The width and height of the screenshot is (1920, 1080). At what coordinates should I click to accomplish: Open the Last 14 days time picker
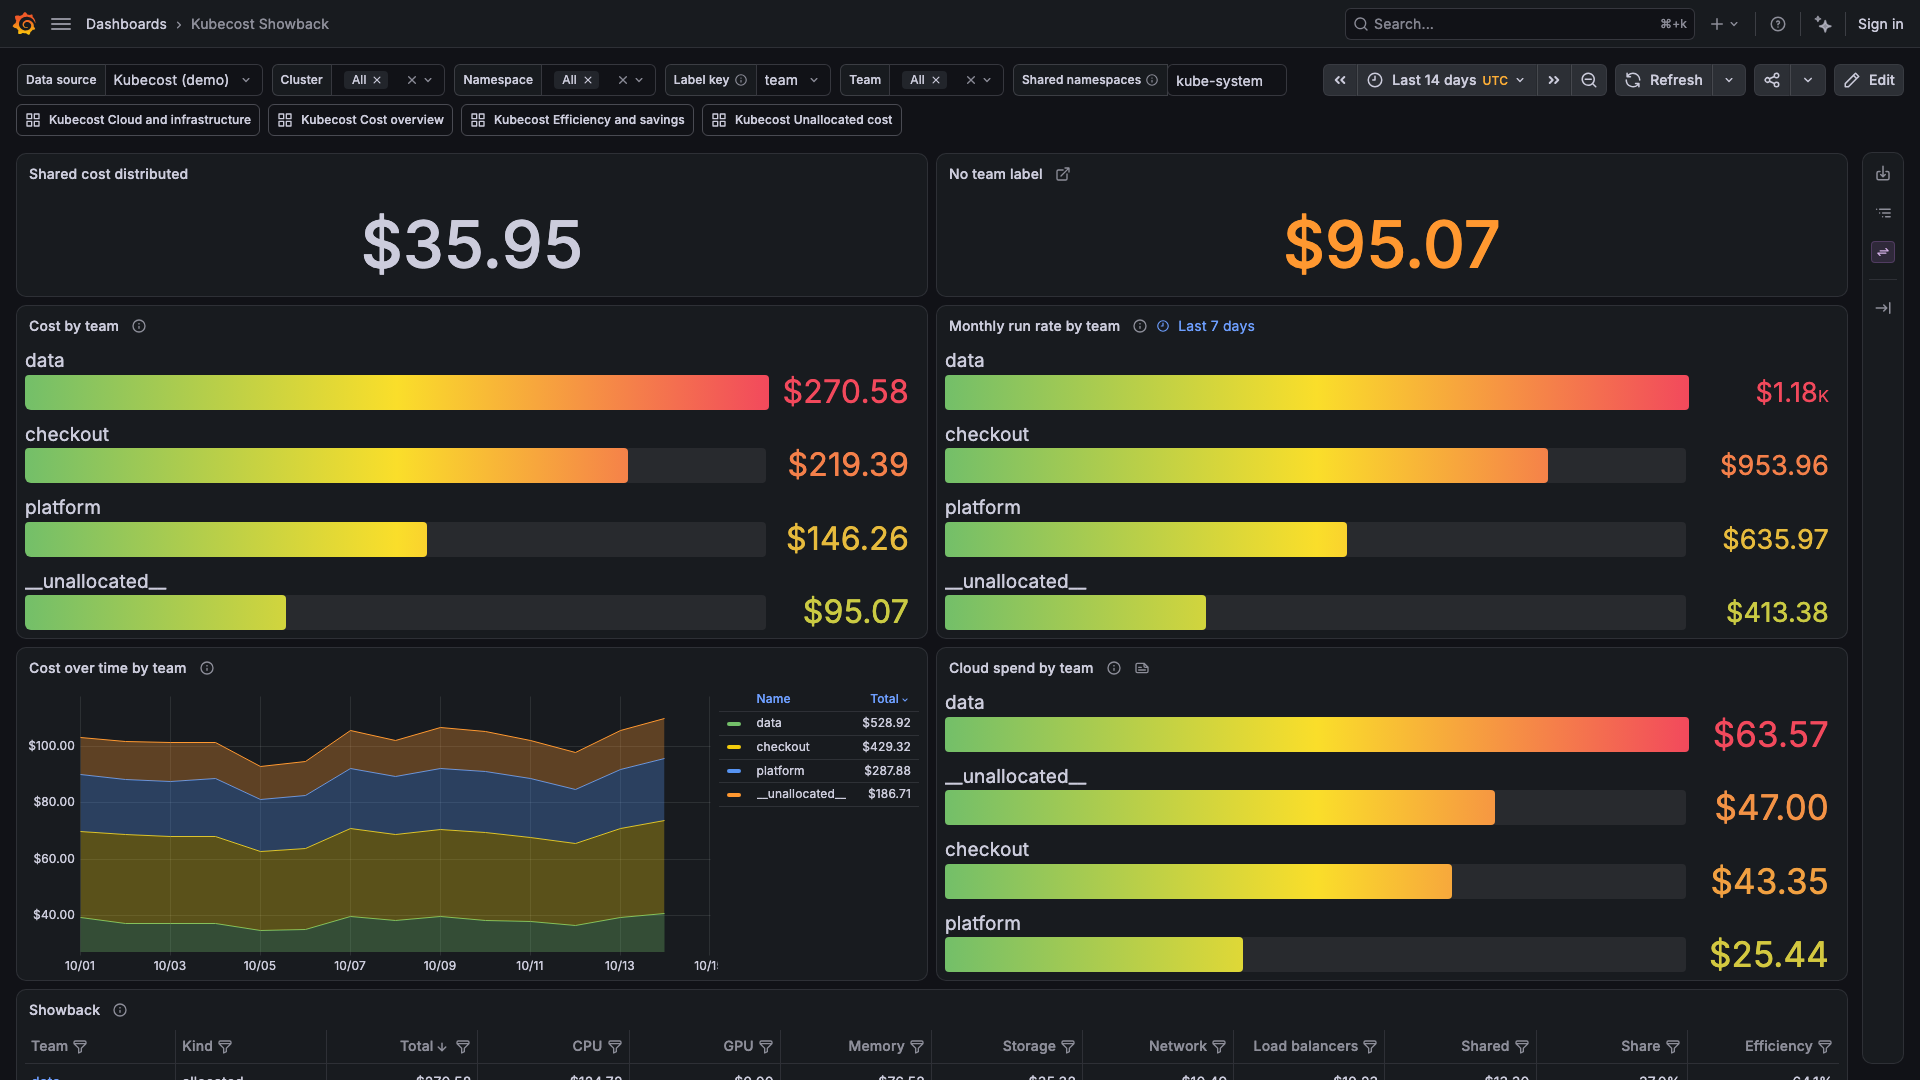coord(1447,80)
